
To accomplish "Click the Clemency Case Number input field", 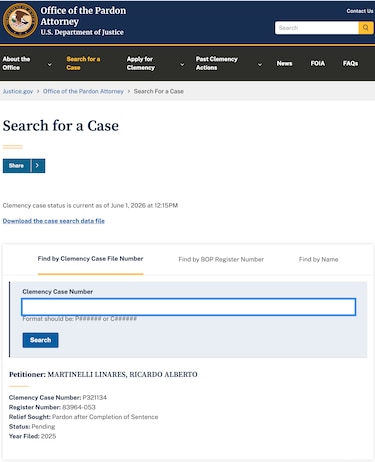I will coord(189,307).
